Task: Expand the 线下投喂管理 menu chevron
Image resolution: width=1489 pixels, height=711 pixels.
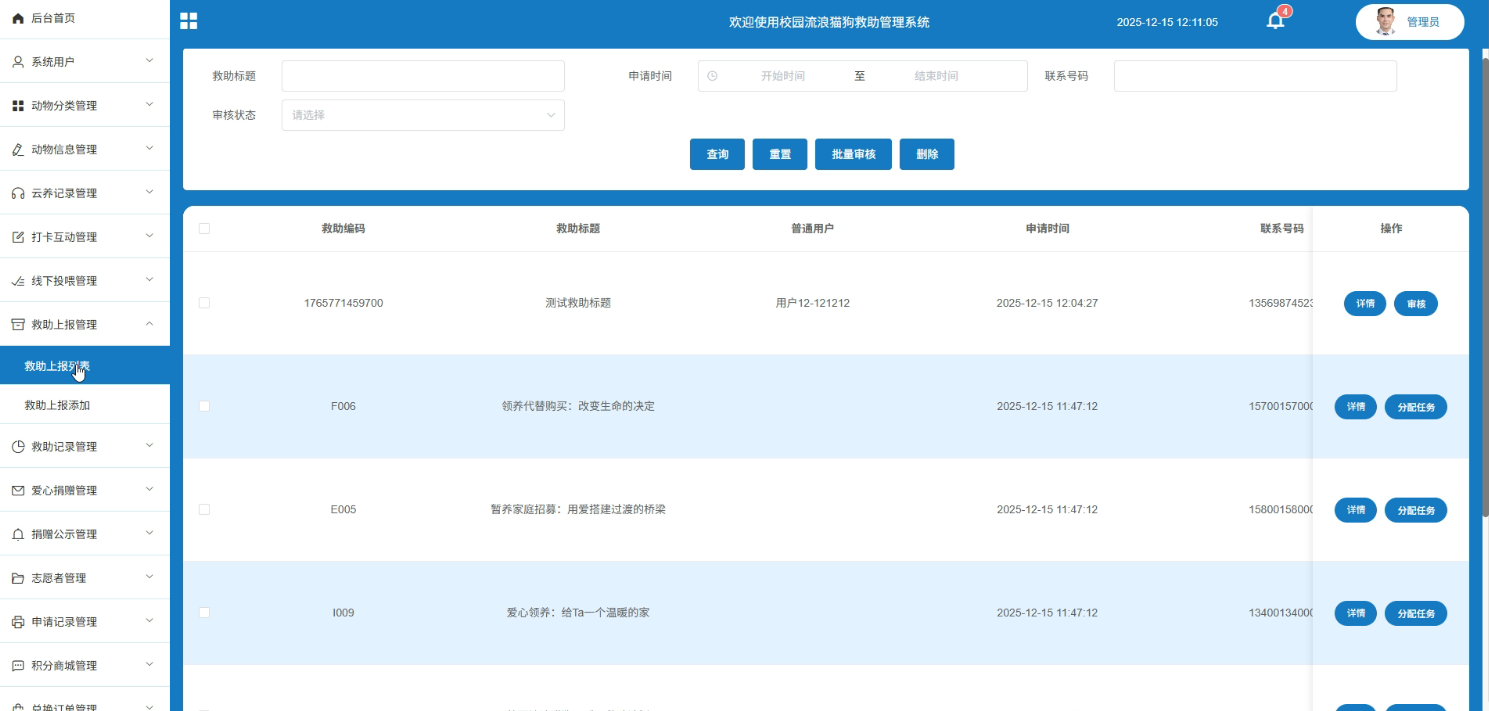Action: 149,280
